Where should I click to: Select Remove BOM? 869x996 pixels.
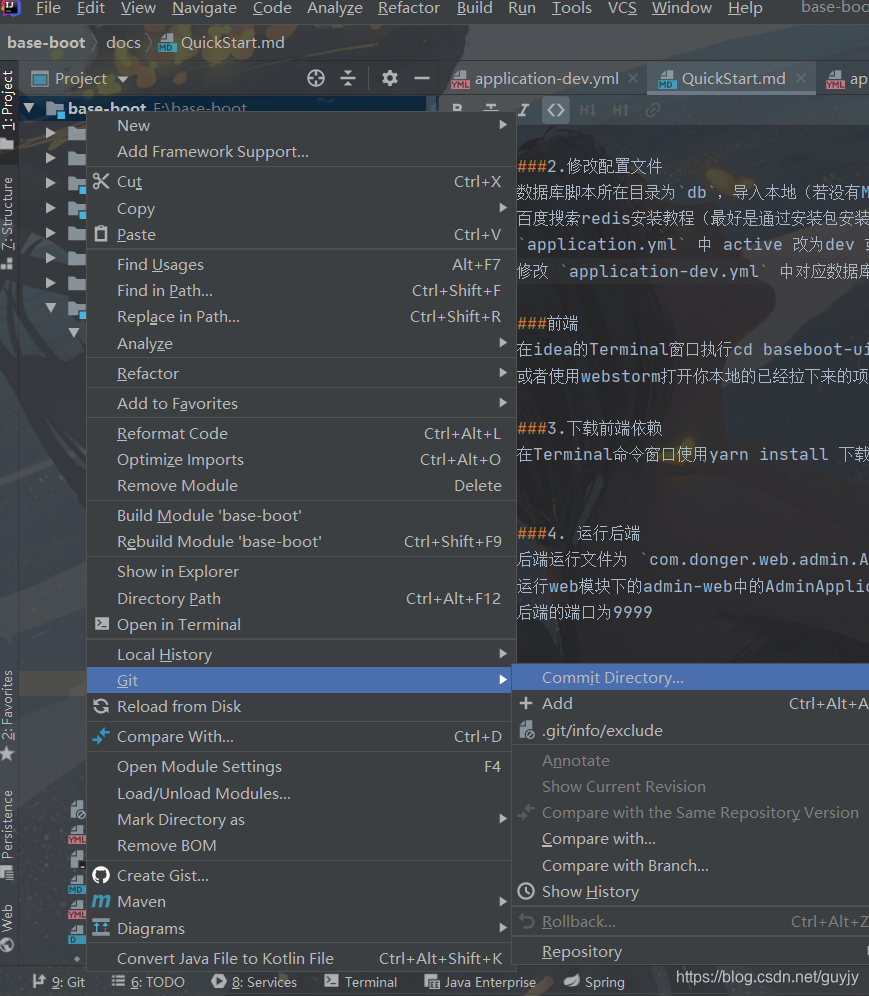point(301,845)
